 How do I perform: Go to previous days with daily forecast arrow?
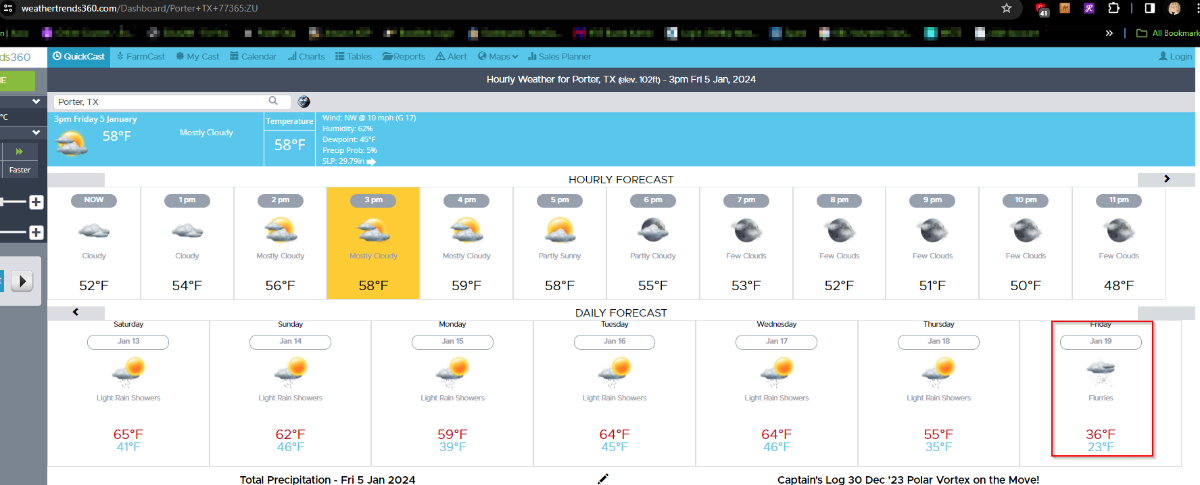[x=76, y=312]
